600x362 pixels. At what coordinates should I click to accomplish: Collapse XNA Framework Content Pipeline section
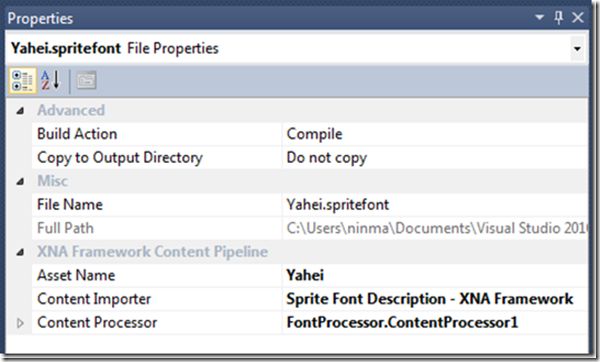[20, 252]
